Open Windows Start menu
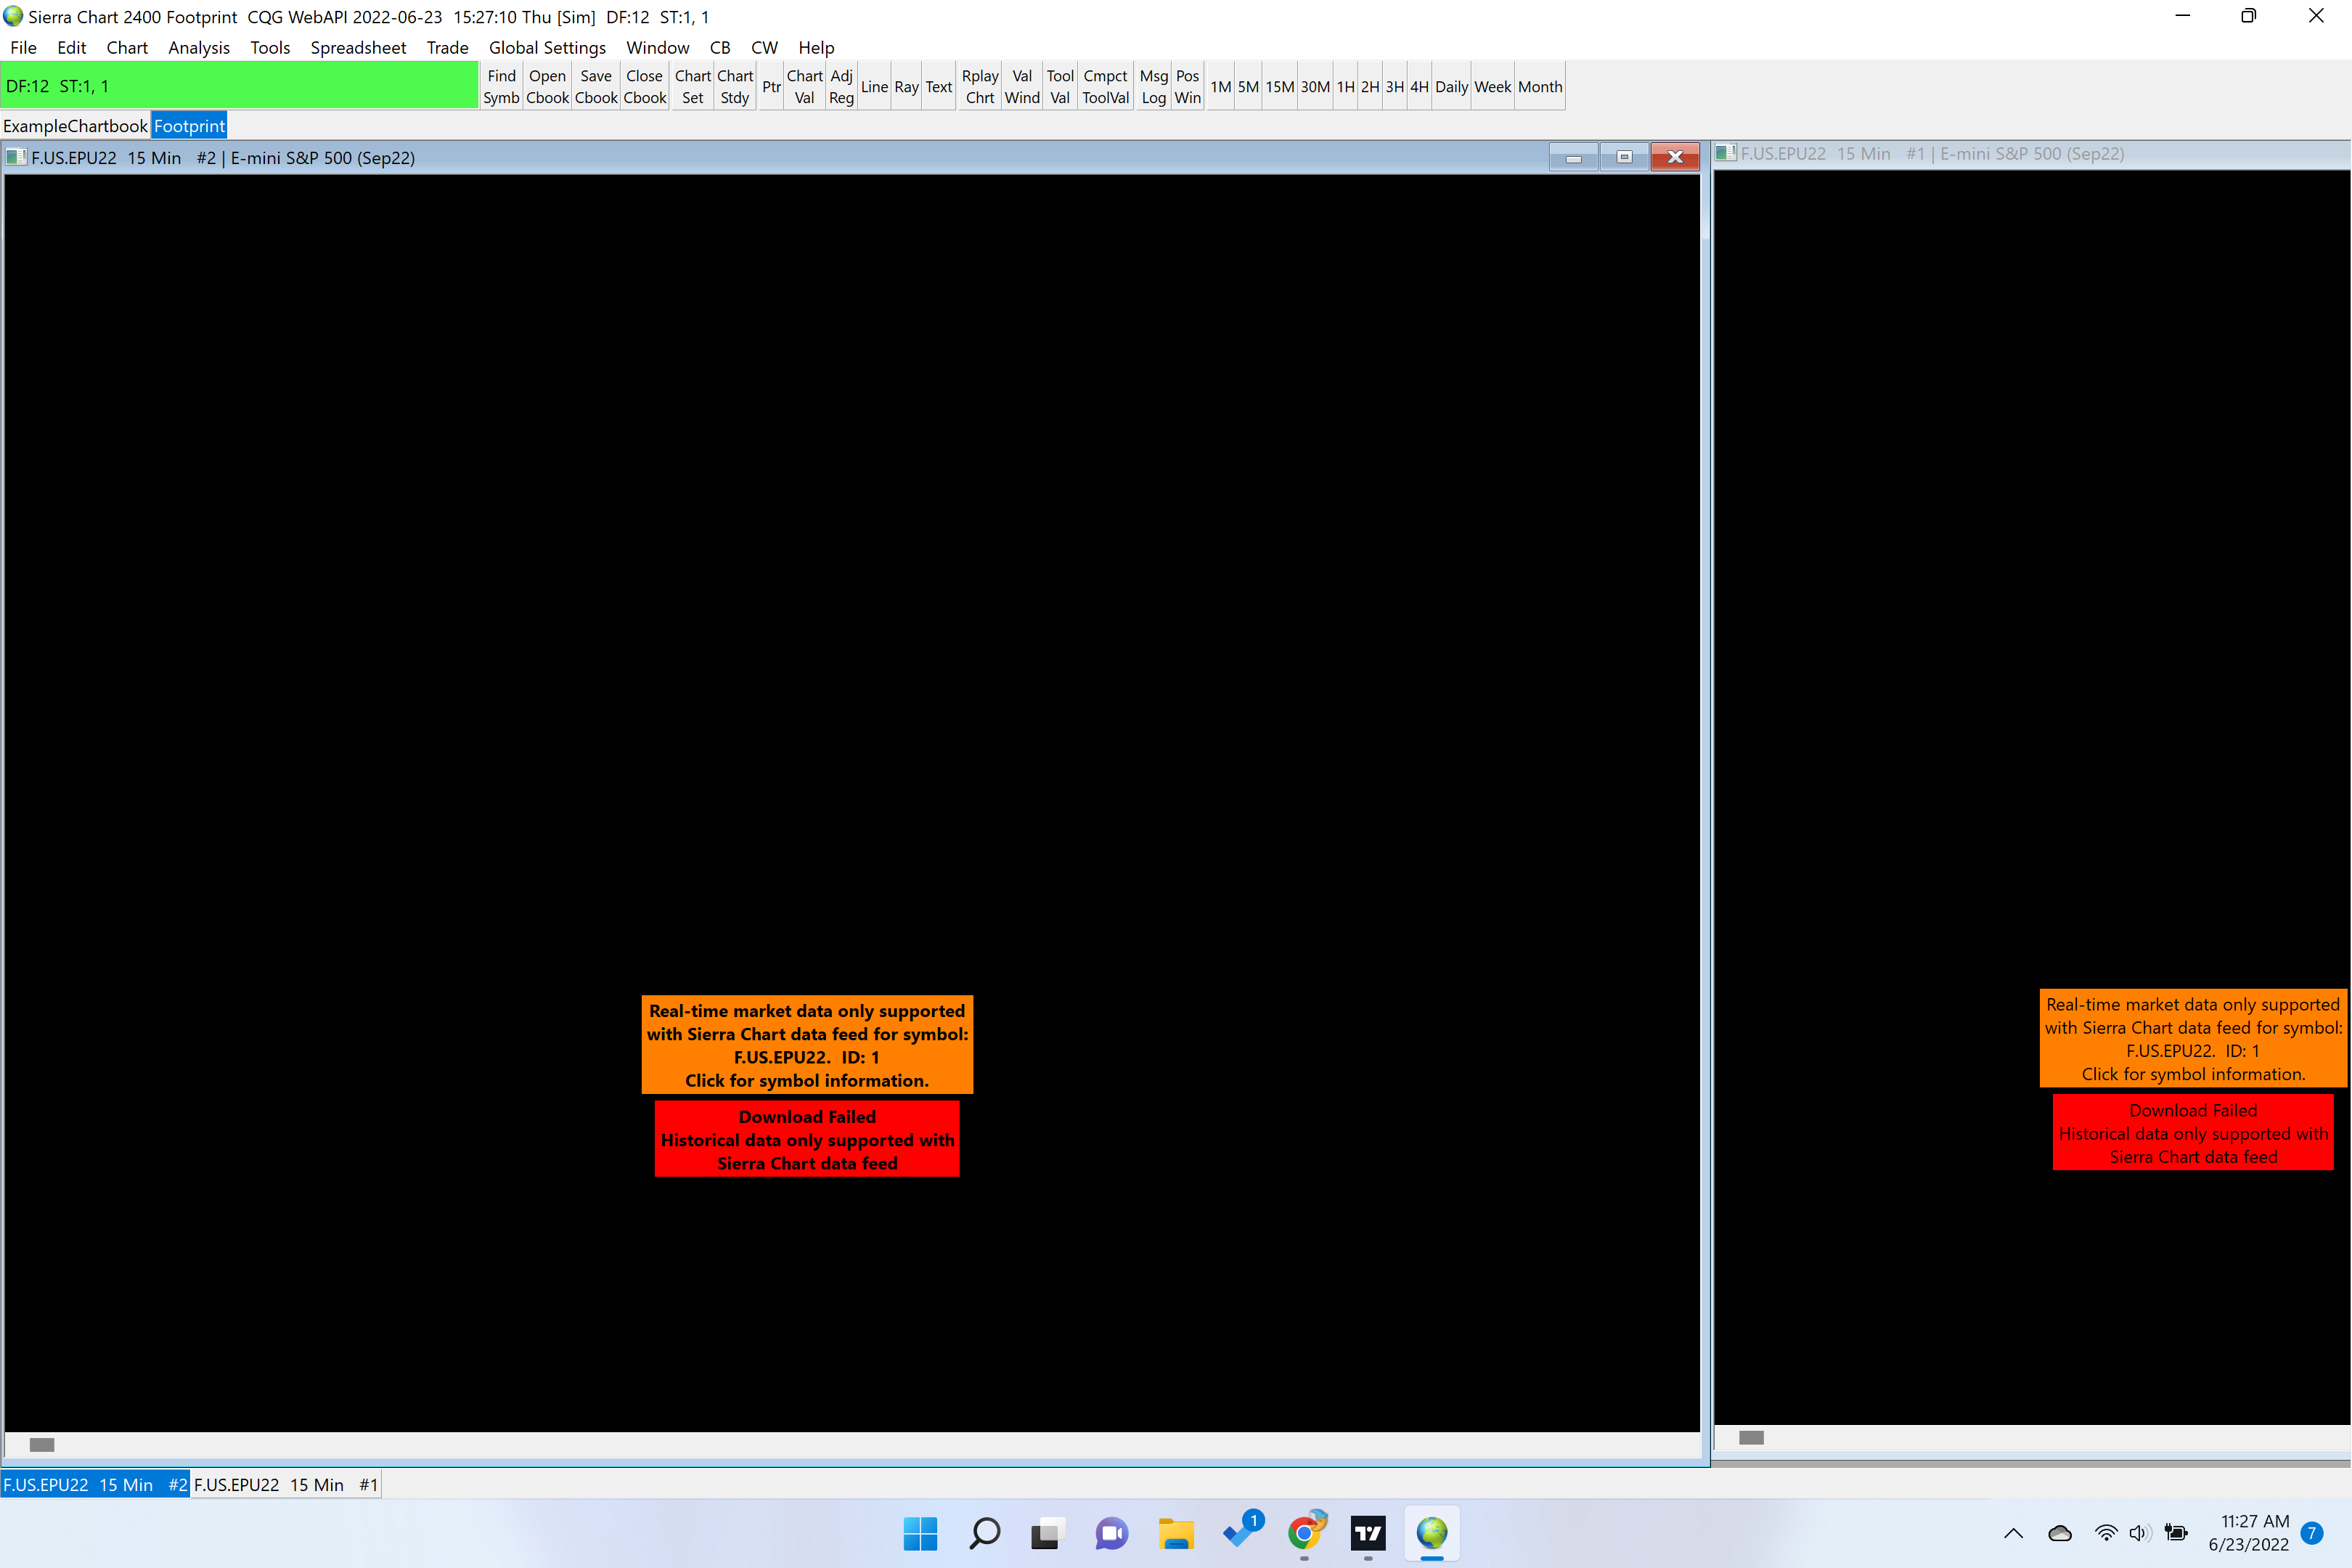Screen dimensions: 2352x1568 (920, 1533)
